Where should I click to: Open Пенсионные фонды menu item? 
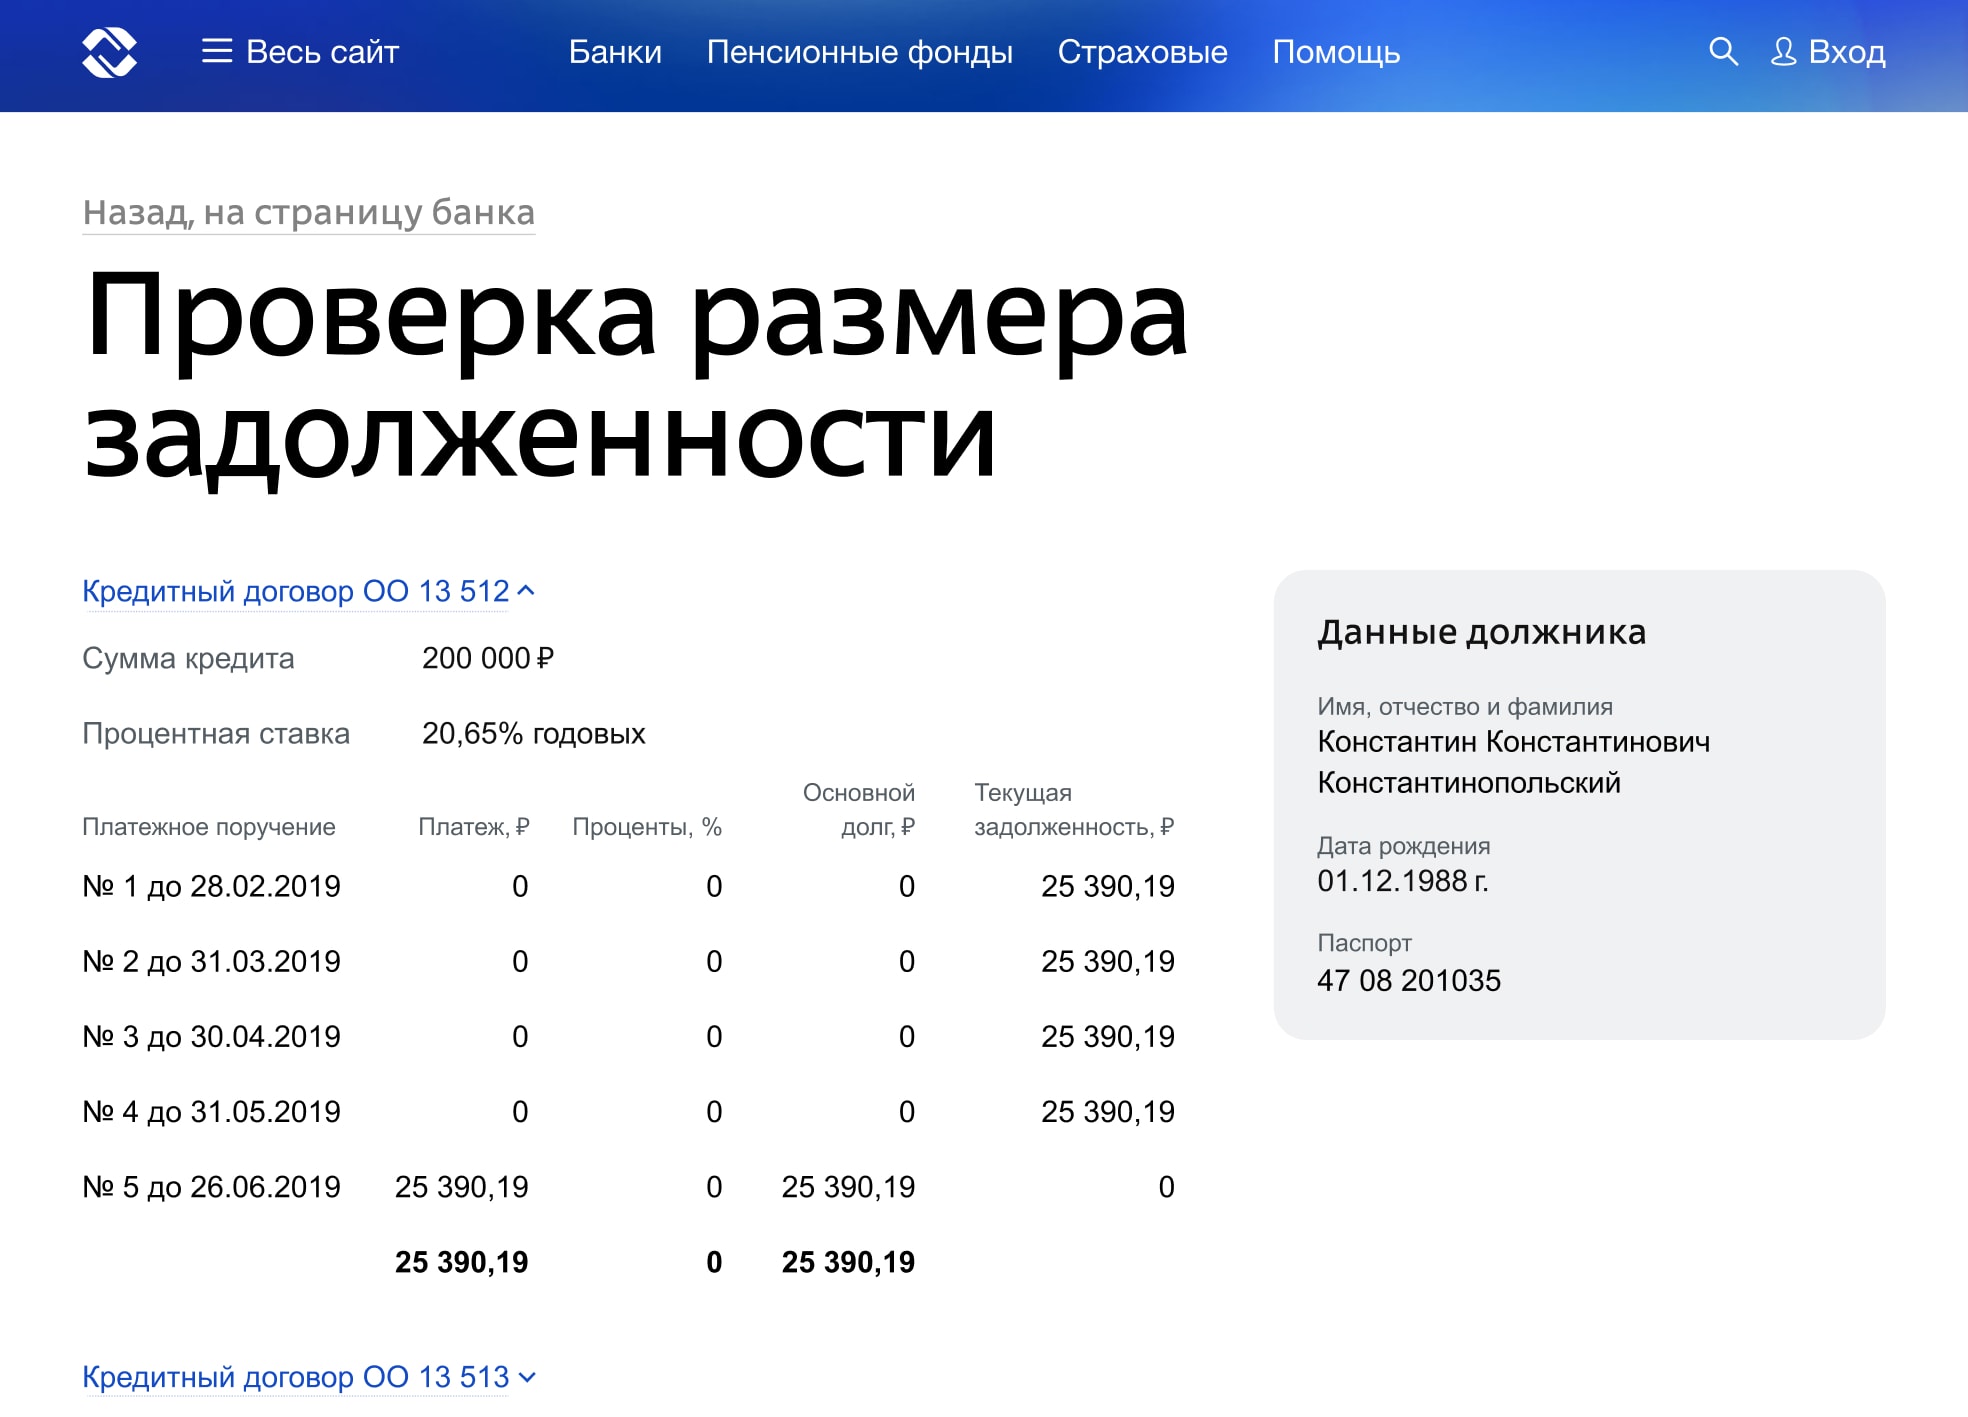pyautogui.click(x=859, y=52)
